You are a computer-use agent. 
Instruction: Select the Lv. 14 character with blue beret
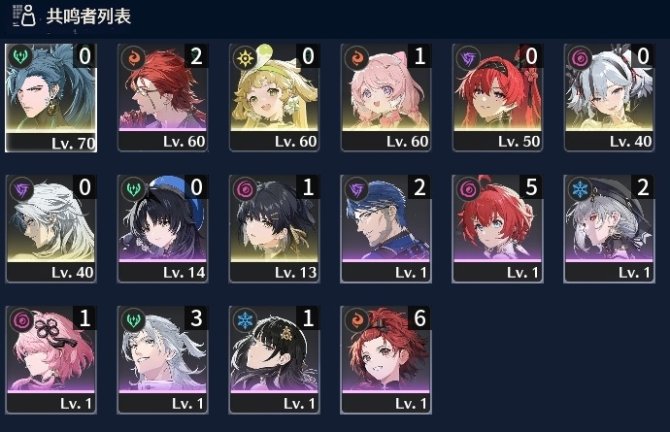tap(163, 229)
